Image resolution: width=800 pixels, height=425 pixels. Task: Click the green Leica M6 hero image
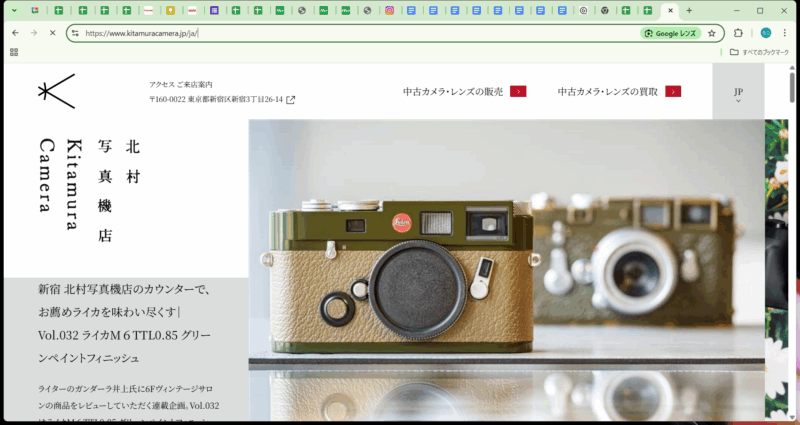point(506,269)
